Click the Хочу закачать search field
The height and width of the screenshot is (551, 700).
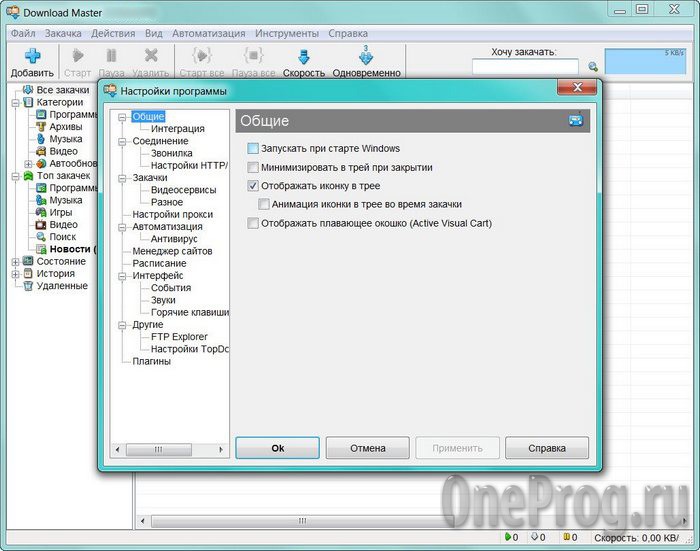click(525, 67)
